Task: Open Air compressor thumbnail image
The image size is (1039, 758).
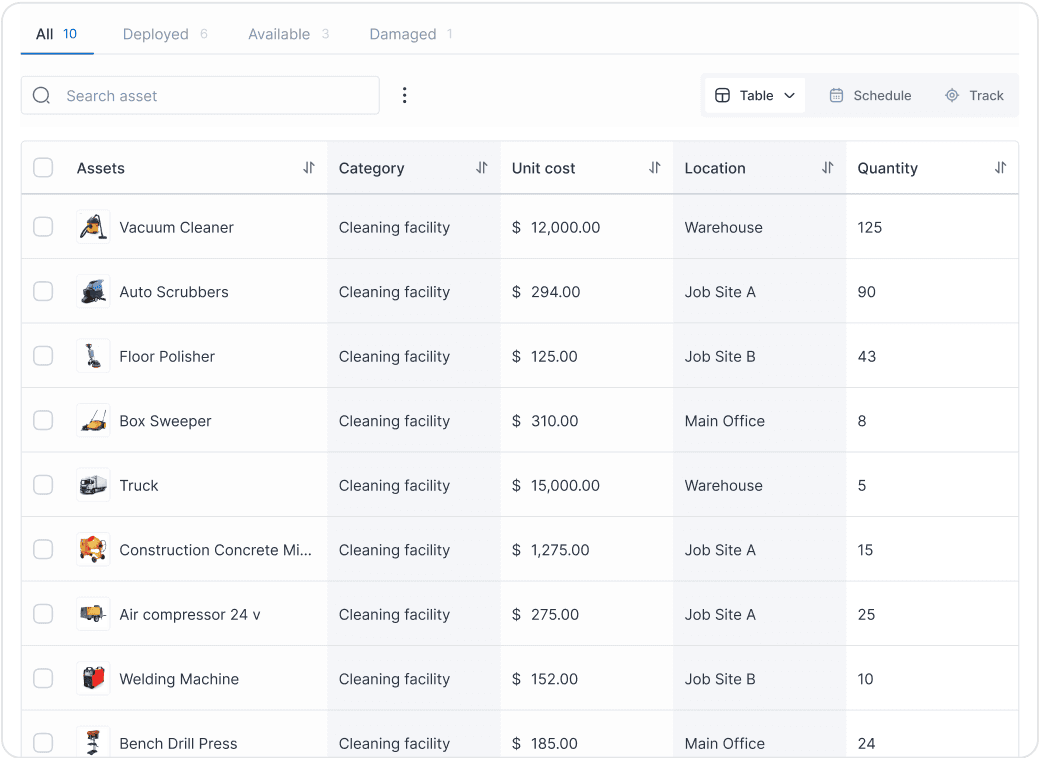Action: point(93,614)
